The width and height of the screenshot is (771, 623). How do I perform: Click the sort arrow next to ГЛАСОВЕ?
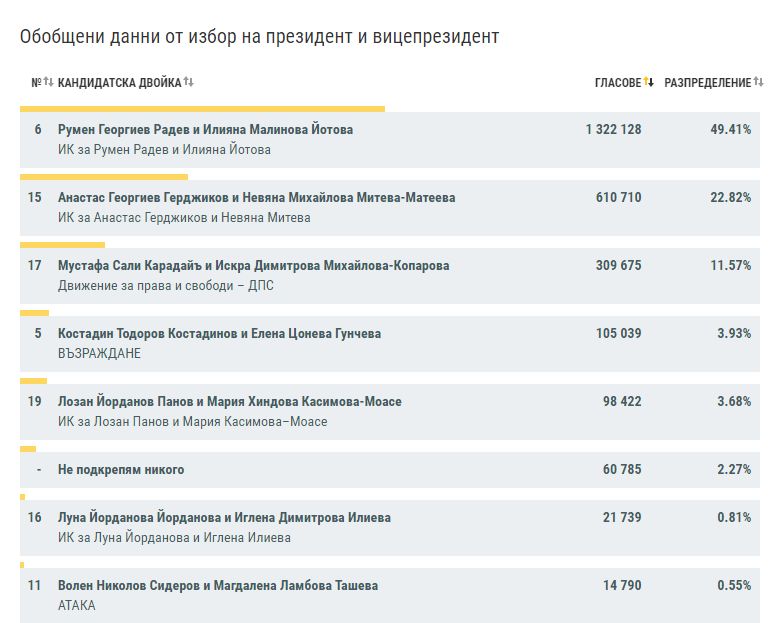pyautogui.click(x=648, y=82)
